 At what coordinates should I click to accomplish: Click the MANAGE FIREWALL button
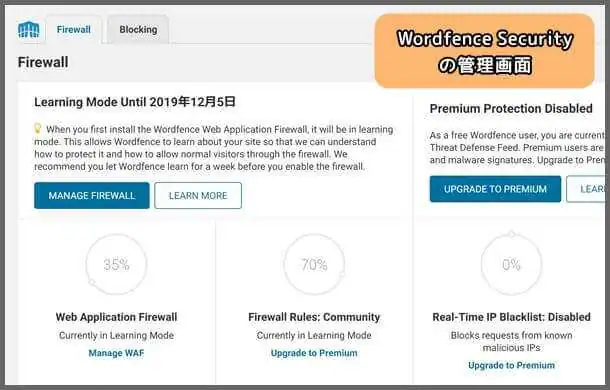click(92, 195)
